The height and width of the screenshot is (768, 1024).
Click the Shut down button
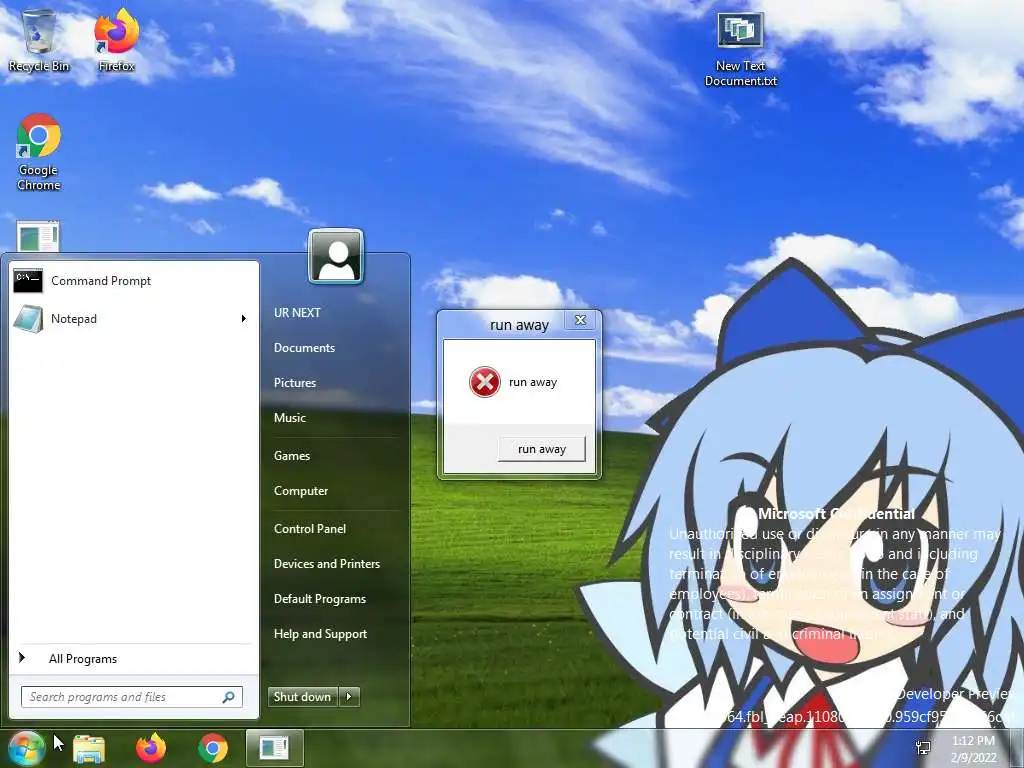pyautogui.click(x=302, y=697)
